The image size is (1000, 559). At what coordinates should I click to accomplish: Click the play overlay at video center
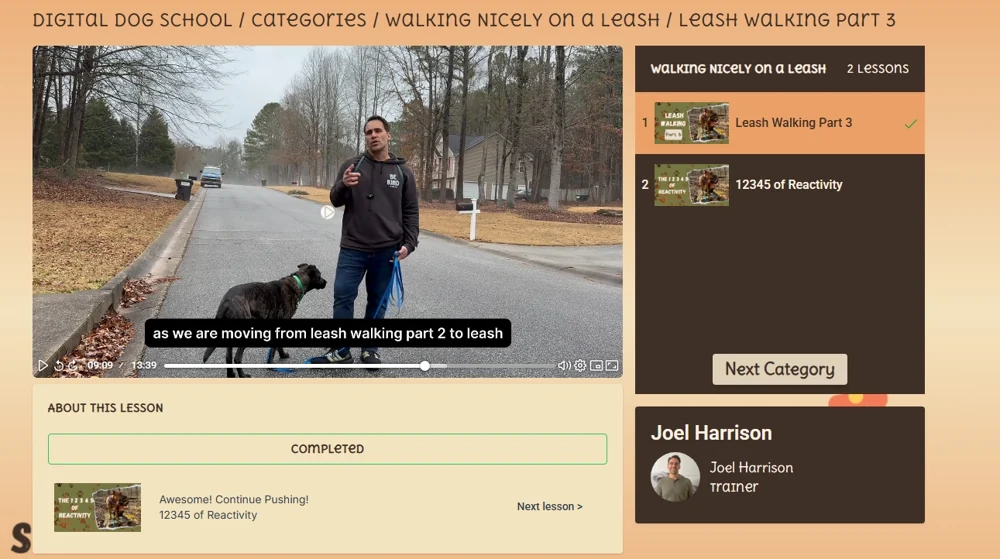(x=327, y=212)
